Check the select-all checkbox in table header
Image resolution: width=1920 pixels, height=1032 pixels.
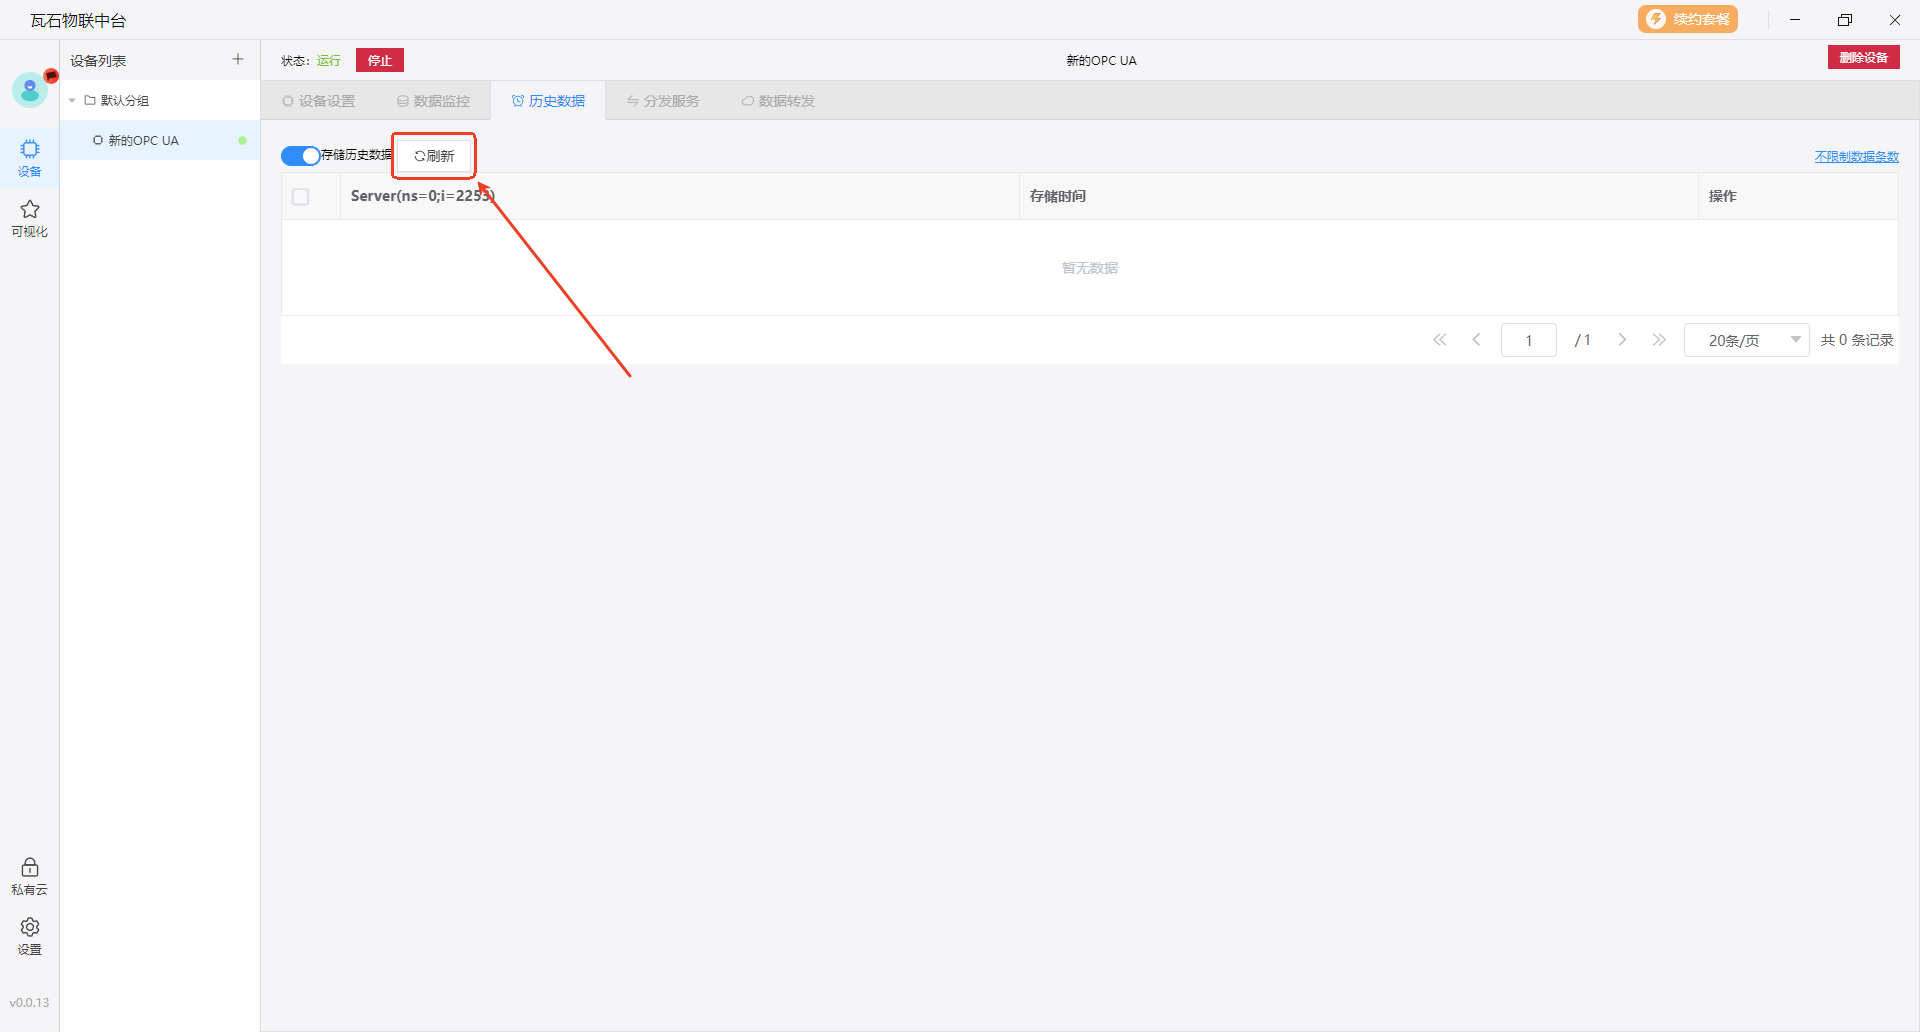coord(301,197)
